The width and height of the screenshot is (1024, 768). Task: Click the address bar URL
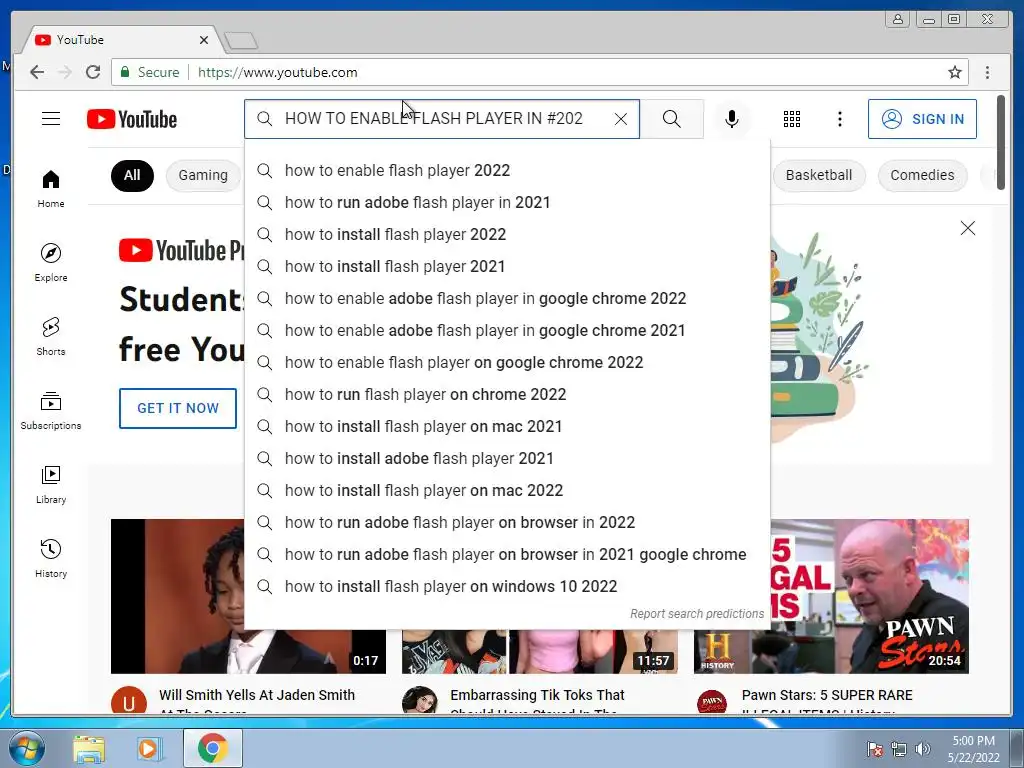[x=278, y=72]
